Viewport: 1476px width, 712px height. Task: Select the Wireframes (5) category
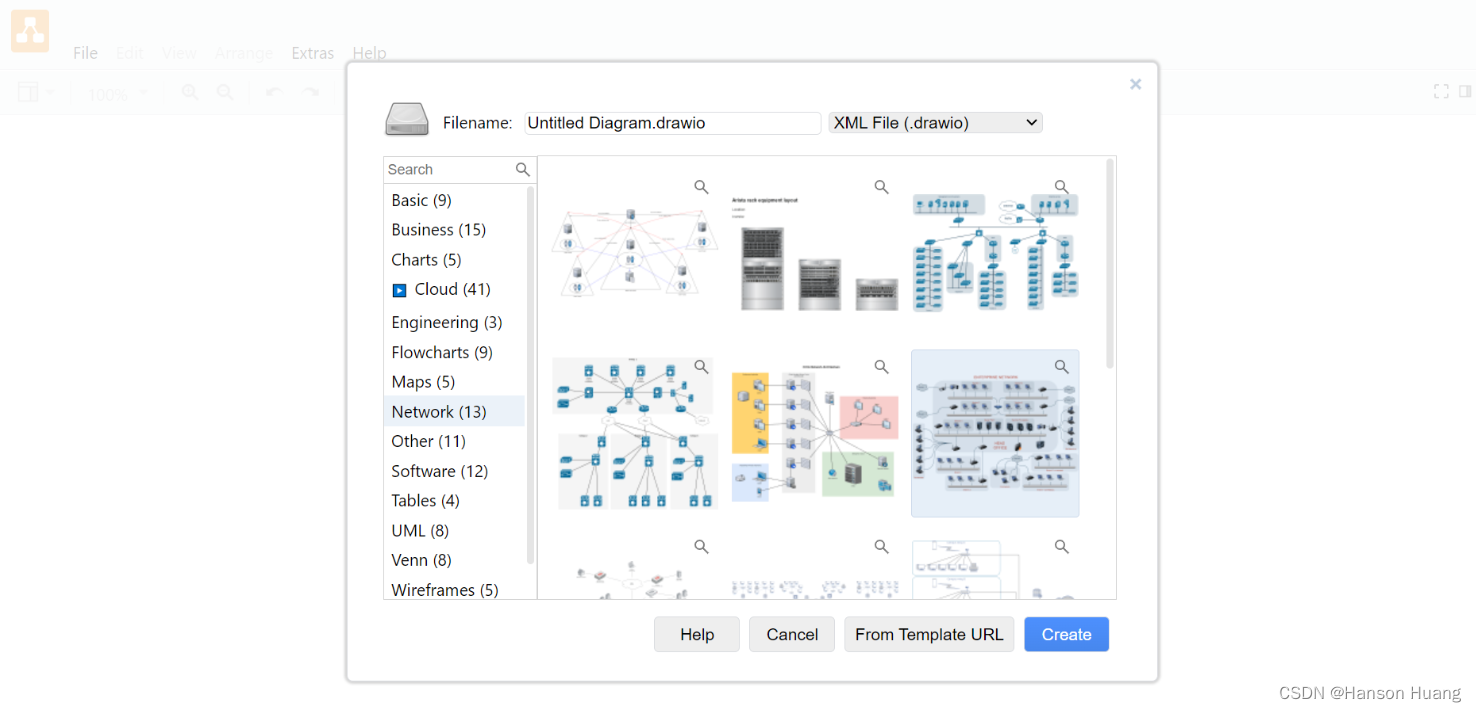coord(454,589)
